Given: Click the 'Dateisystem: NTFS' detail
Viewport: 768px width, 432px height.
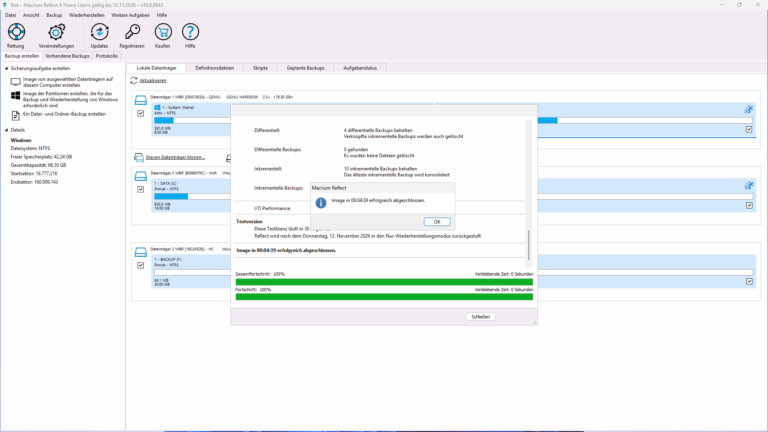Looking at the screenshot, I should click(30, 148).
